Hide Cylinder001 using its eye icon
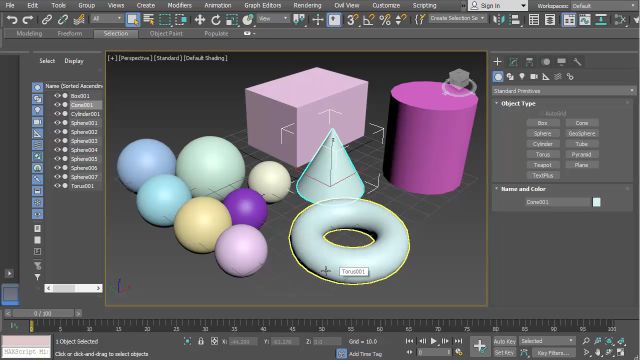The height and width of the screenshot is (360, 640). tap(57, 113)
